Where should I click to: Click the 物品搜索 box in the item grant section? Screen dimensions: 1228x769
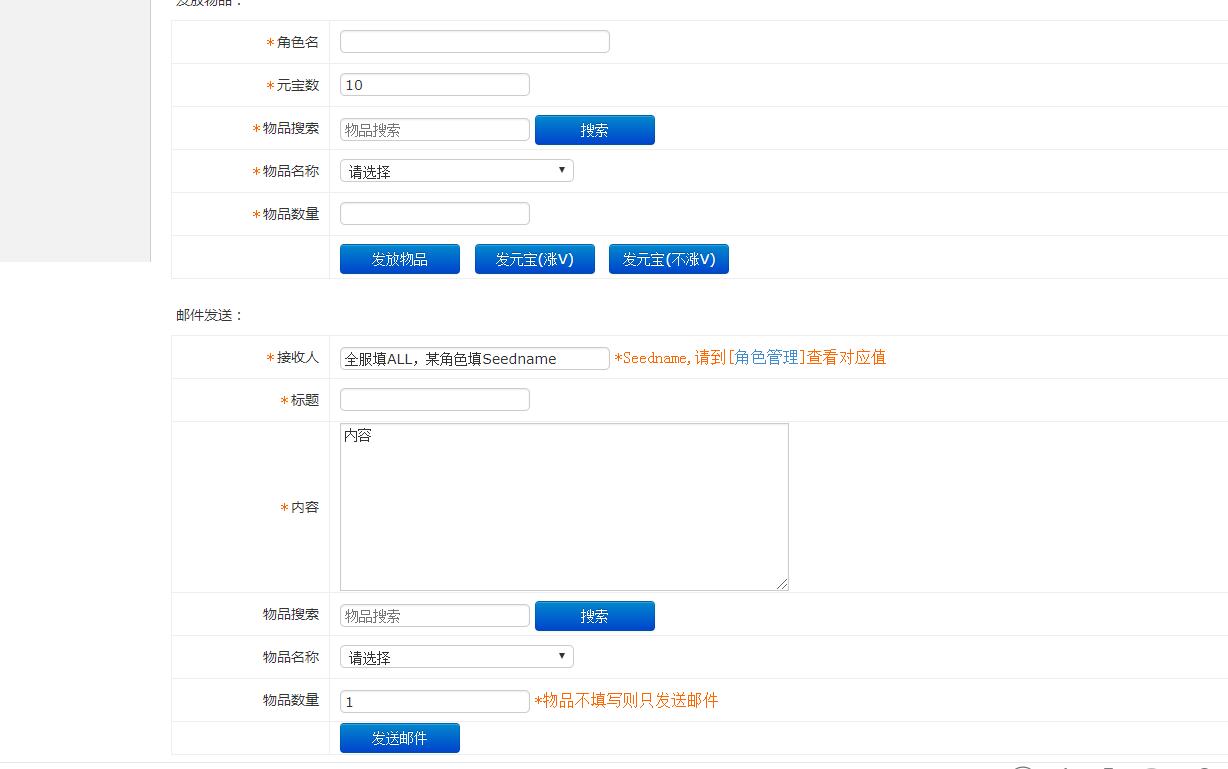434,130
